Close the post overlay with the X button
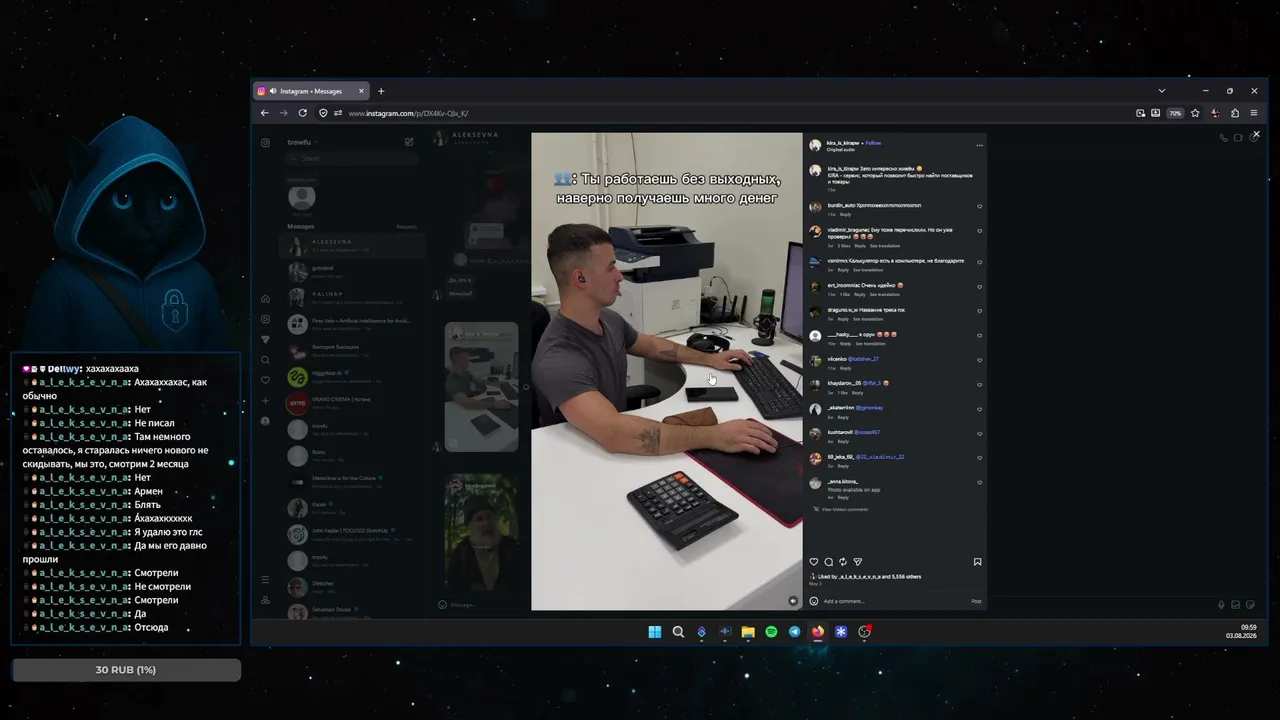 pyautogui.click(x=1256, y=135)
